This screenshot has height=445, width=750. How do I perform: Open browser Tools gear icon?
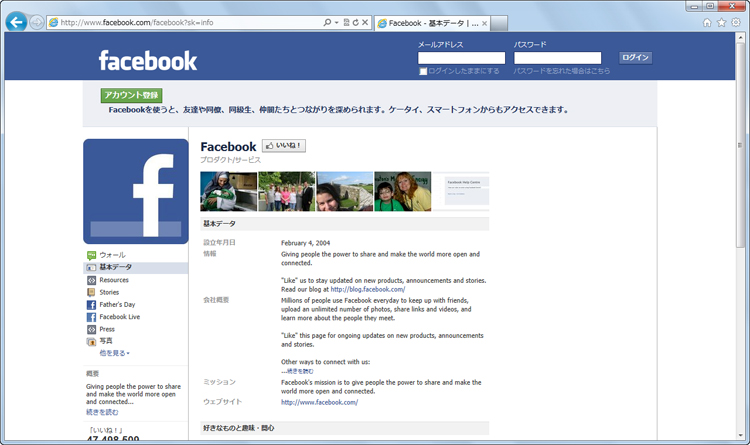click(736, 22)
